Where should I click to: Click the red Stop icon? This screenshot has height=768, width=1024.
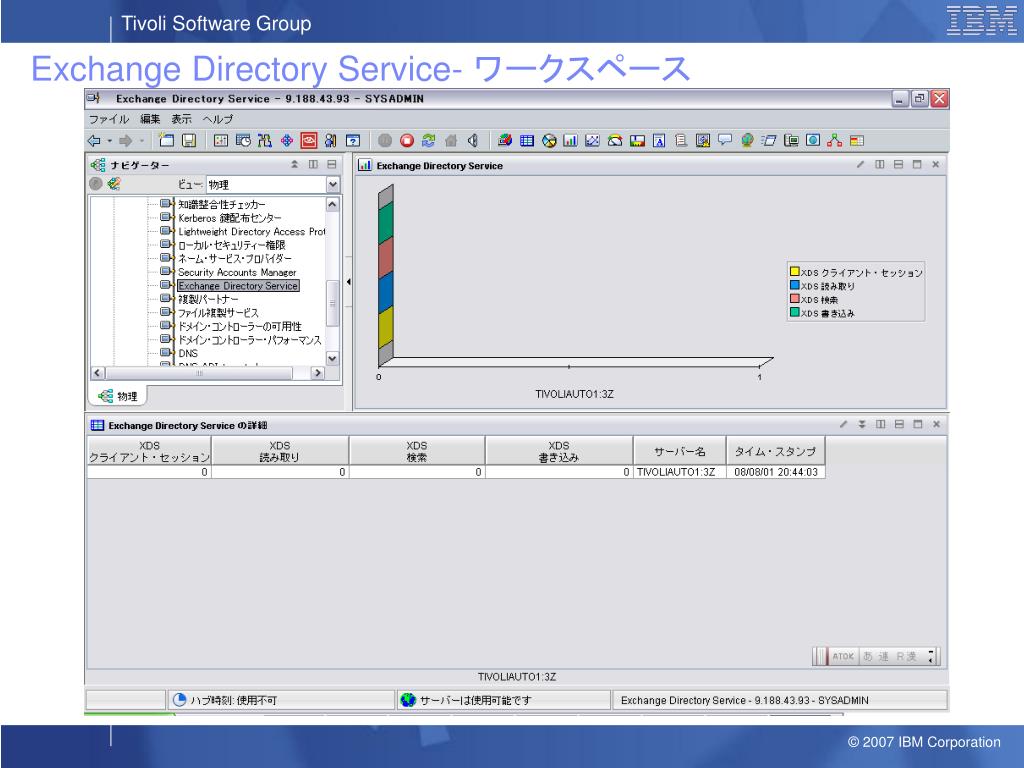click(x=407, y=140)
